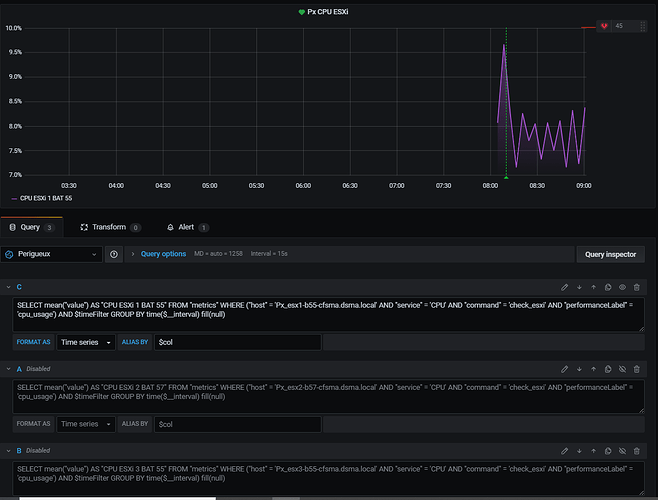Move query A up
The image size is (658, 500).
tap(593, 369)
